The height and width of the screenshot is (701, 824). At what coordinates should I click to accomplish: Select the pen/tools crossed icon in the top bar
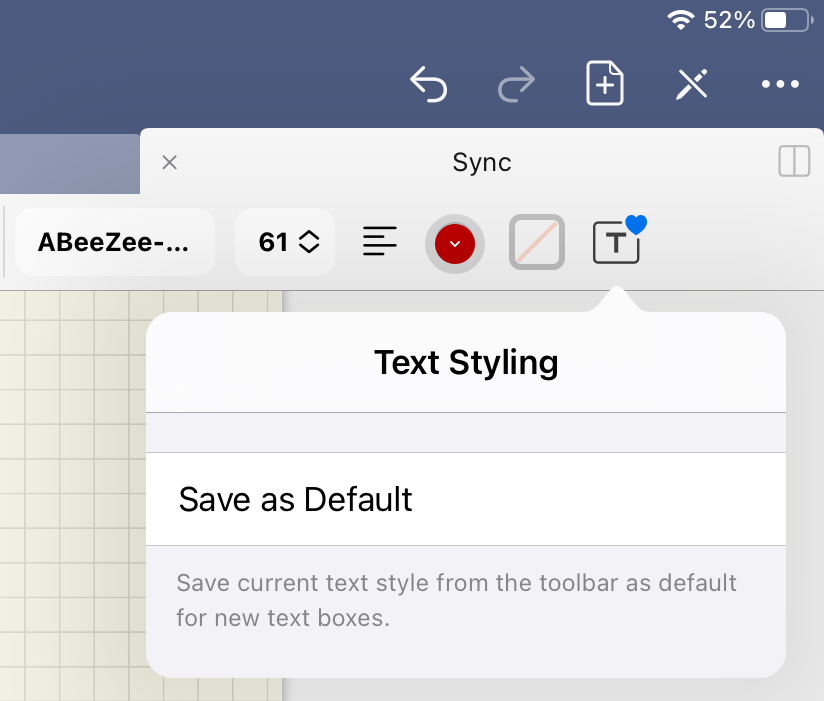pyautogui.click(x=692, y=84)
